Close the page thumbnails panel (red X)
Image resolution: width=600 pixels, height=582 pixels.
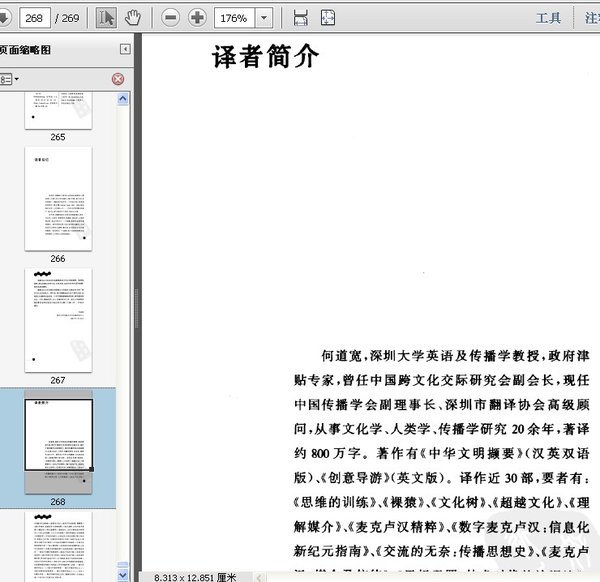118,79
